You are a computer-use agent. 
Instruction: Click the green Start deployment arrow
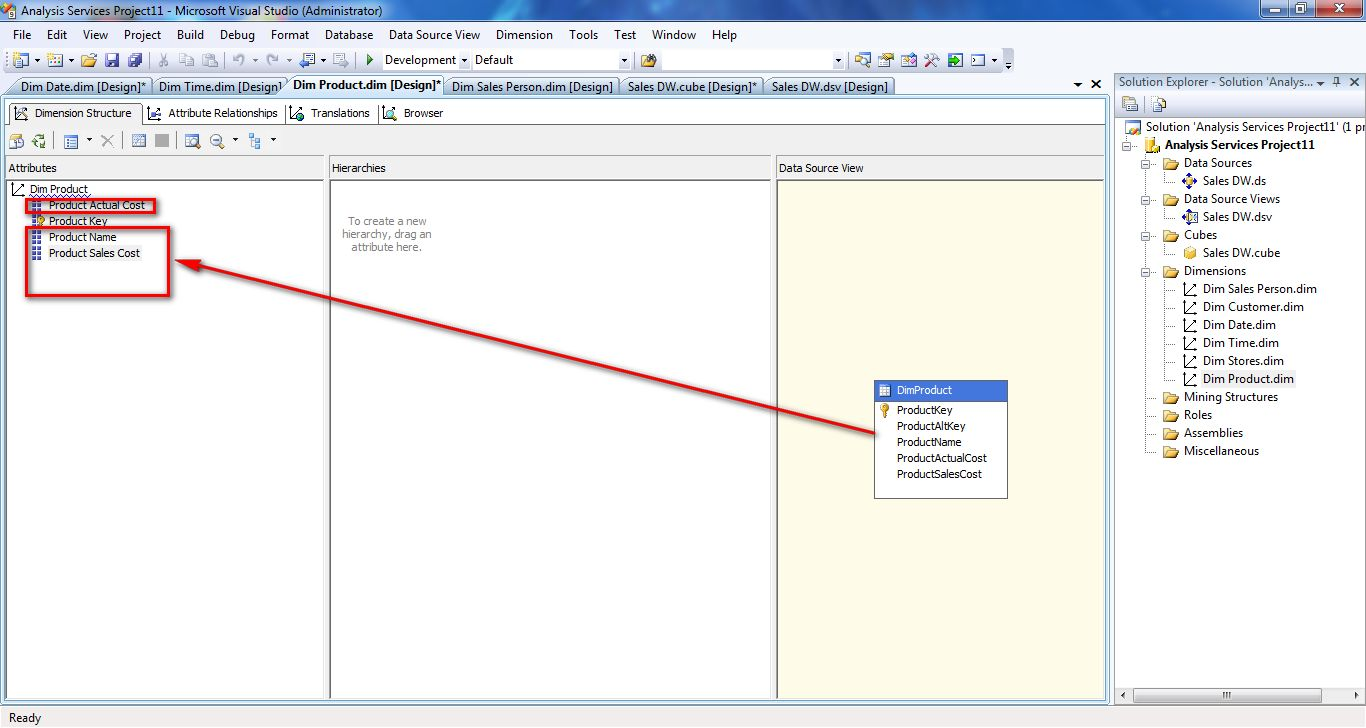370,60
